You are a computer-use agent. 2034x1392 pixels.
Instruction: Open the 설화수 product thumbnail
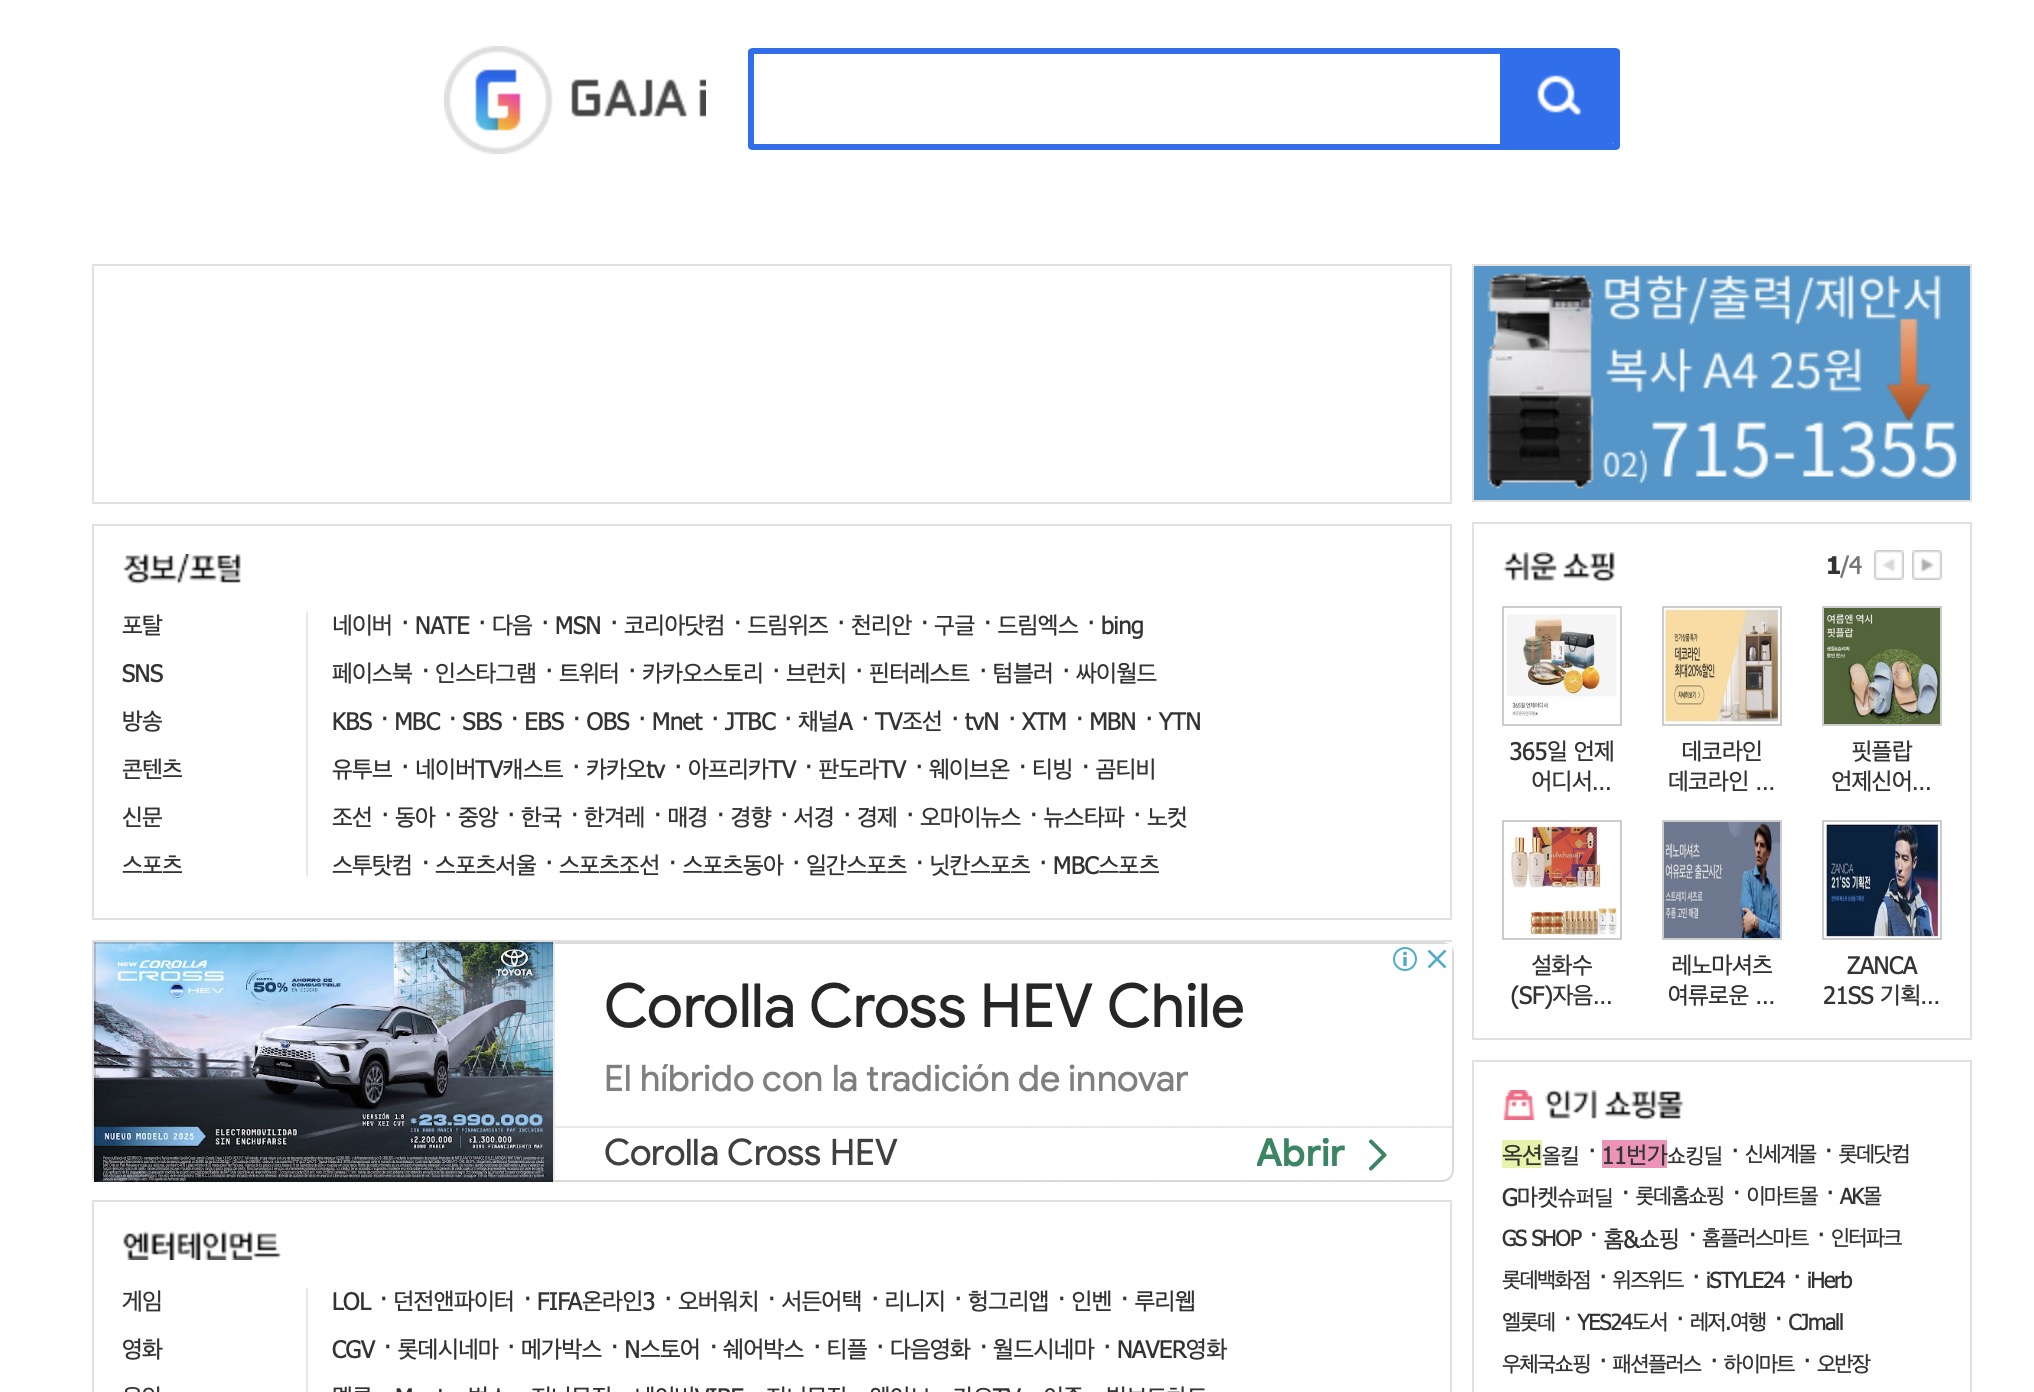(x=1561, y=880)
